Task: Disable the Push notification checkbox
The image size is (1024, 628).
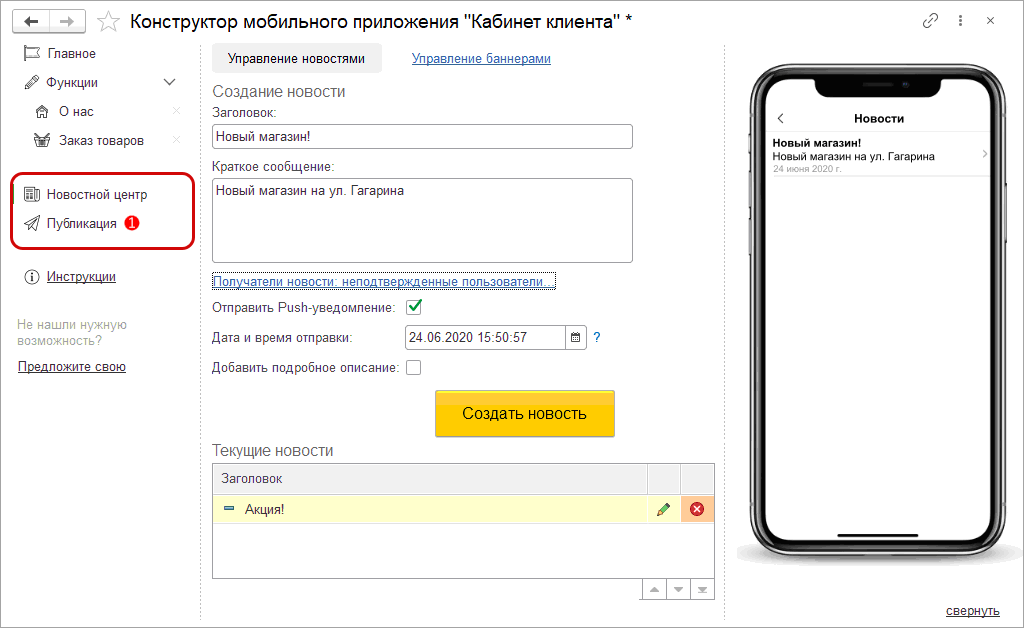Action: click(x=414, y=307)
